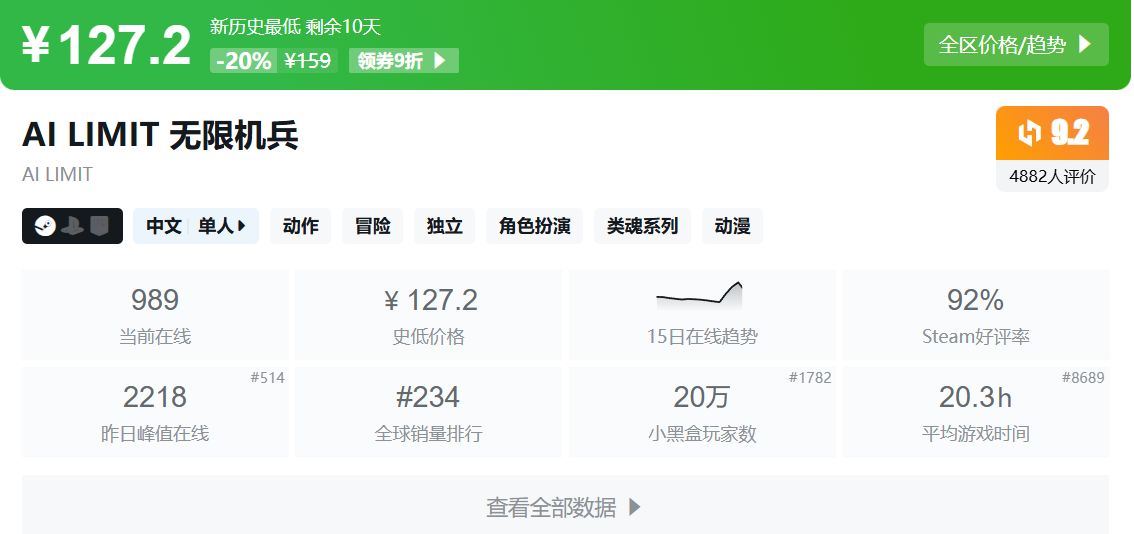1134x534 pixels.
Task: Click the arrow on 领券9折 coupon
Action: [439, 61]
